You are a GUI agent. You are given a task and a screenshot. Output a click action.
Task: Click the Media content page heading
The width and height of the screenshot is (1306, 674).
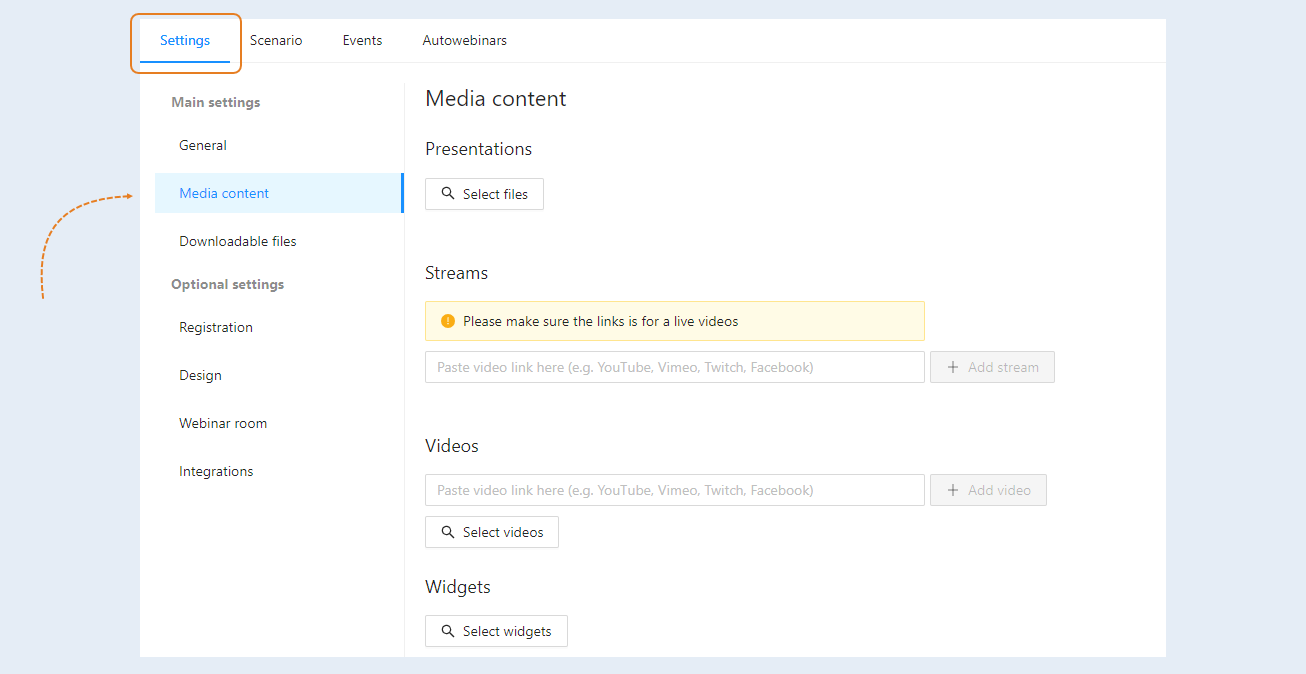pos(496,98)
